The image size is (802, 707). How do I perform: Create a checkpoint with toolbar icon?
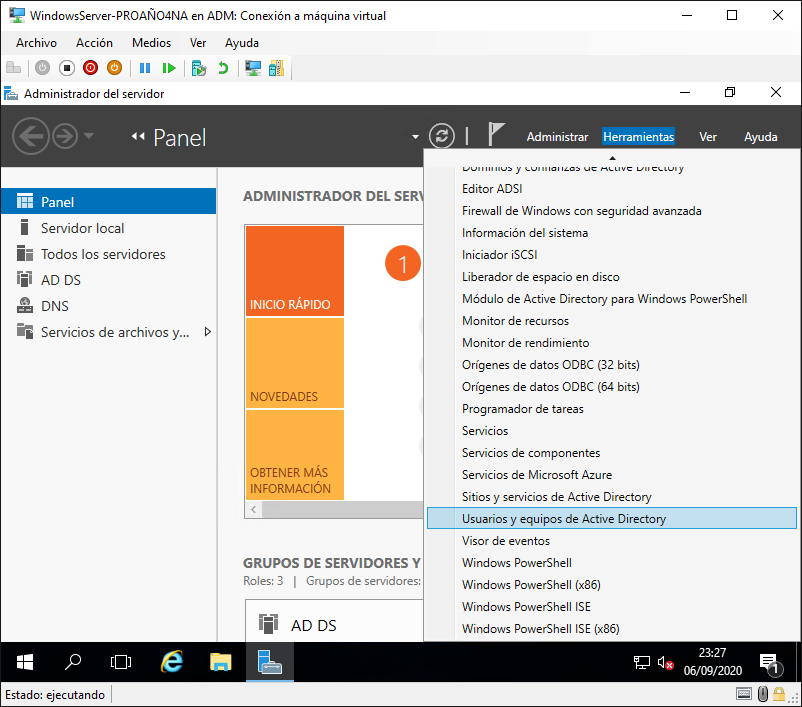coord(198,68)
